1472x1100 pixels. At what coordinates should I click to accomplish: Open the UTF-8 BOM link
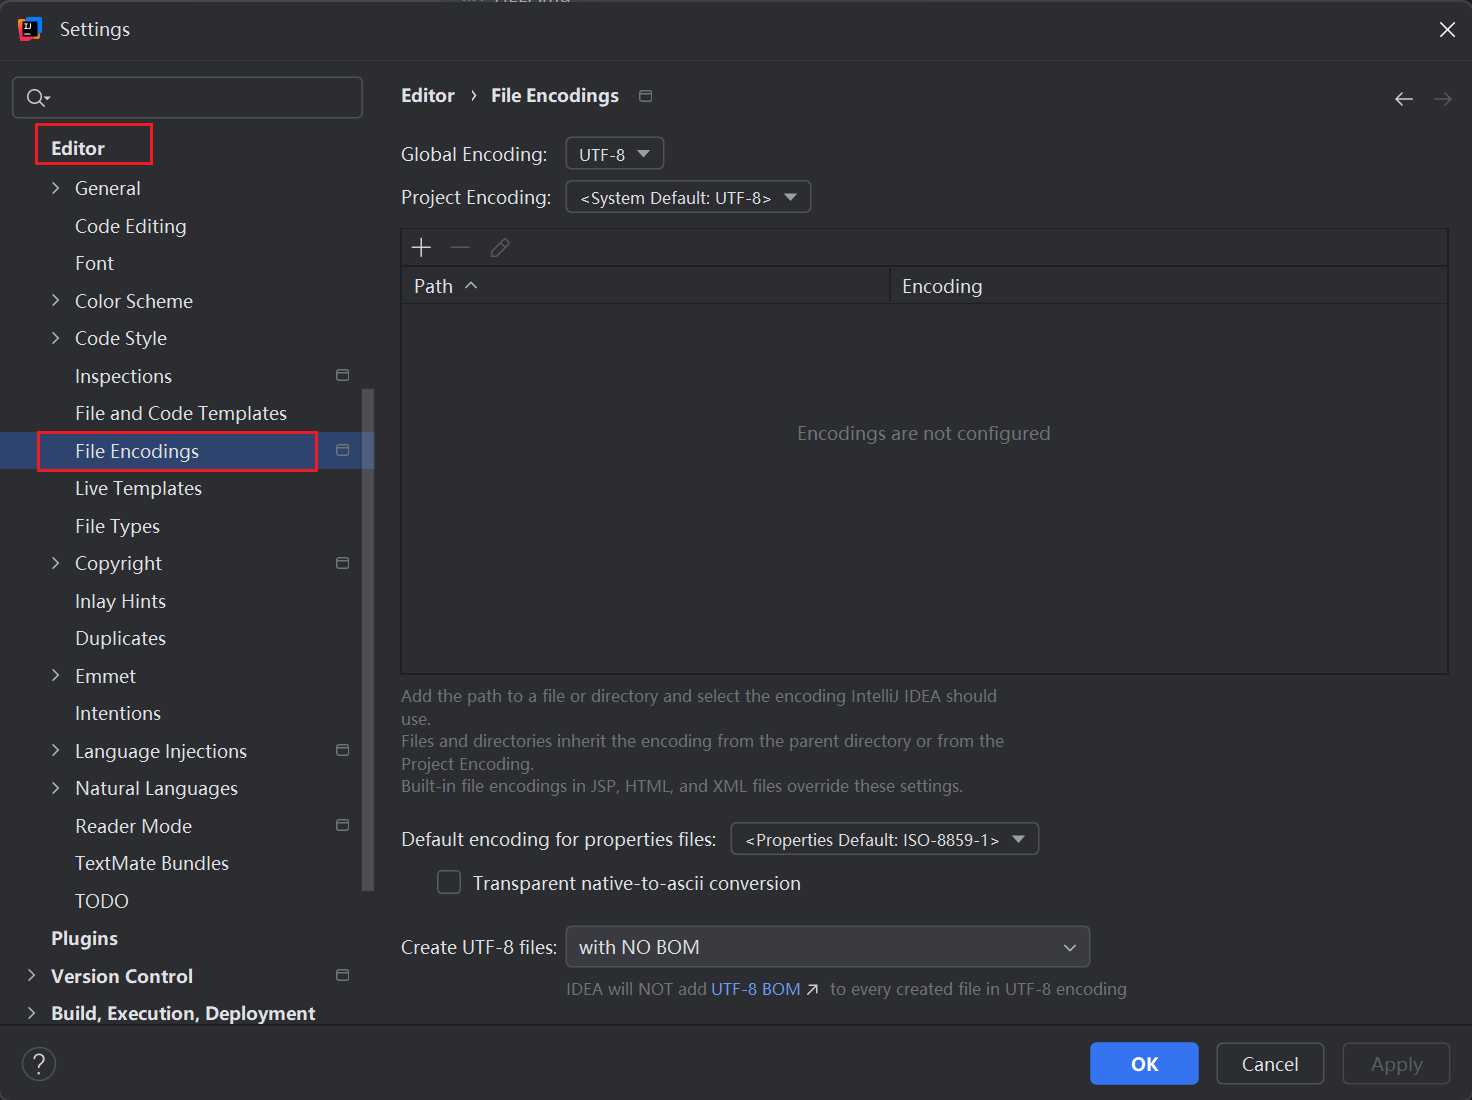click(756, 989)
